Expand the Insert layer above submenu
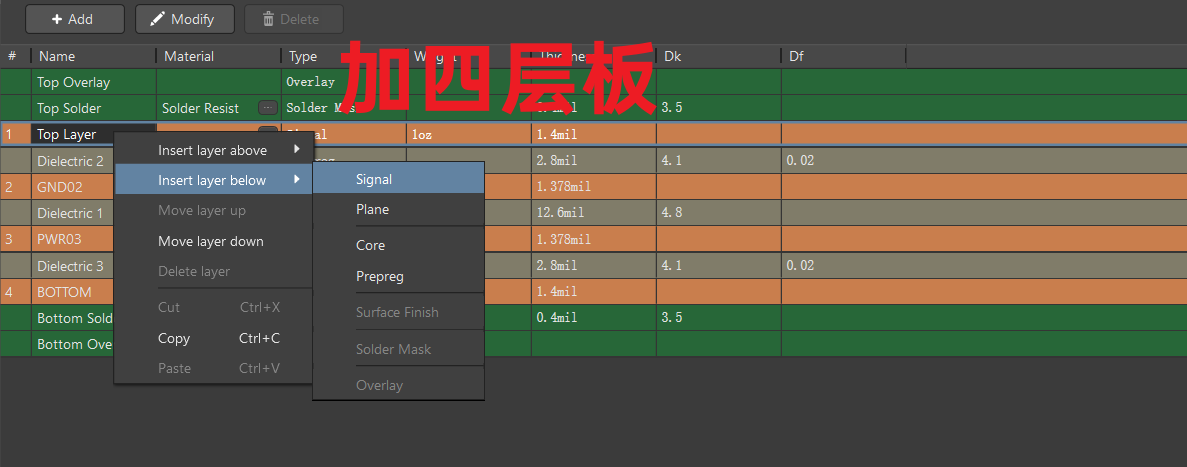The width and height of the screenshot is (1187, 467). tap(212, 150)
